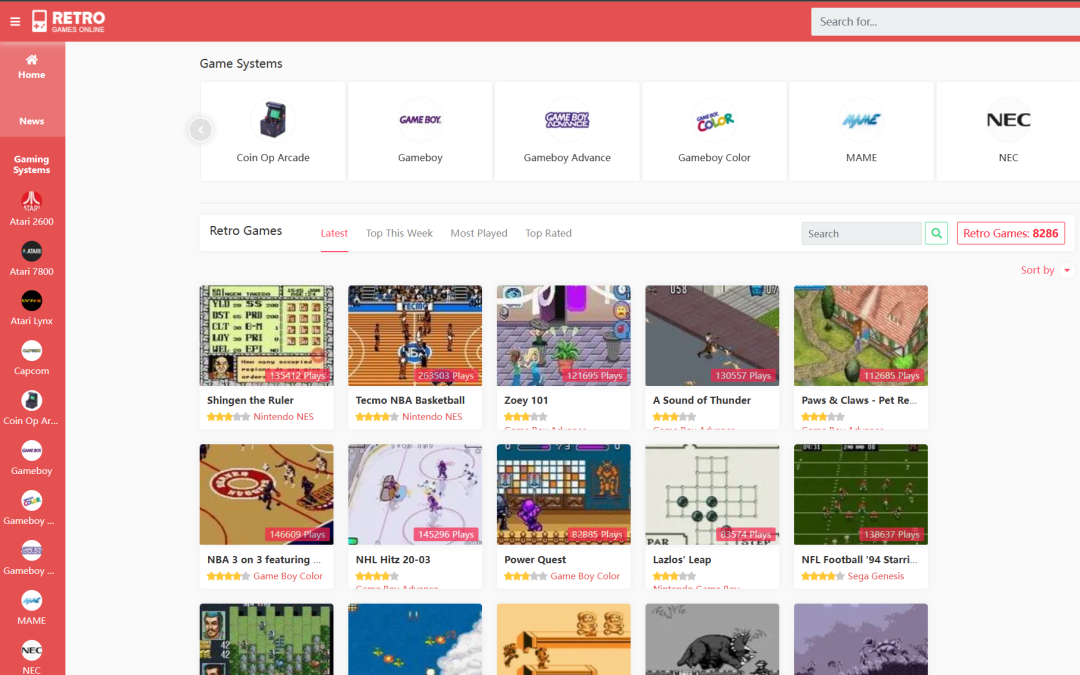Open the A Sound of Thunder thumbnail
This screenshot has height=675, width=1080.
[712, 335]
